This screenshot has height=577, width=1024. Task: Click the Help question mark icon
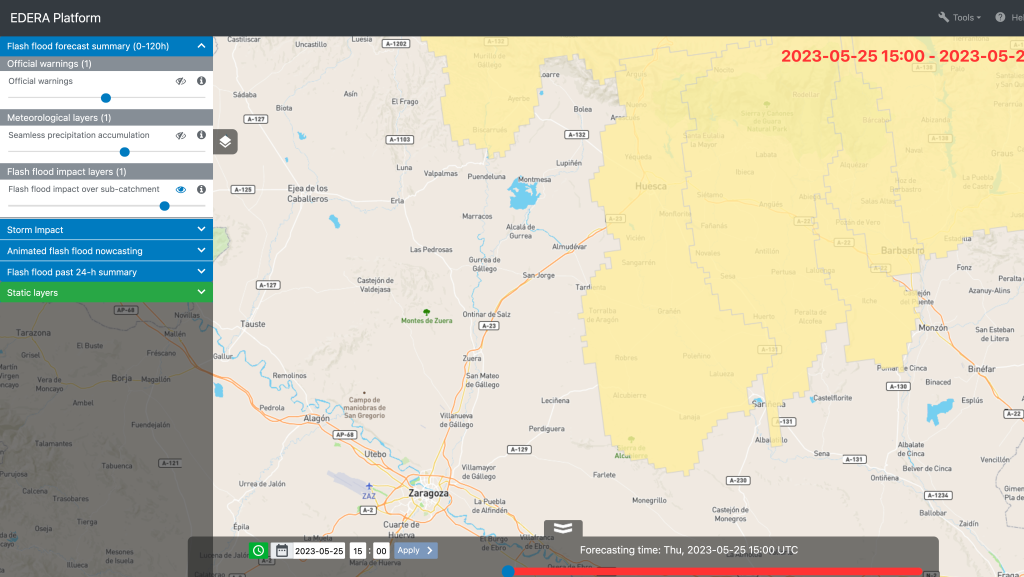point(1000,18)
